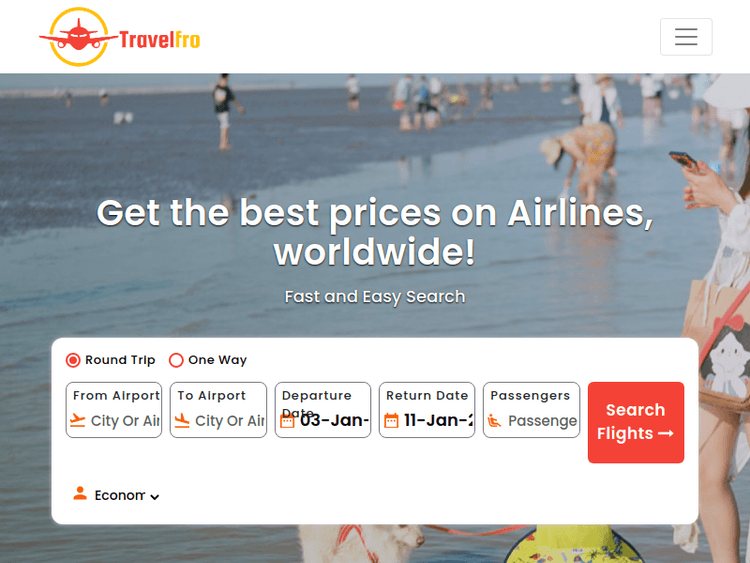Click the landing plane icon in To Airport
Viewport: 750px width, 563px height.
[x=182, y=420]
